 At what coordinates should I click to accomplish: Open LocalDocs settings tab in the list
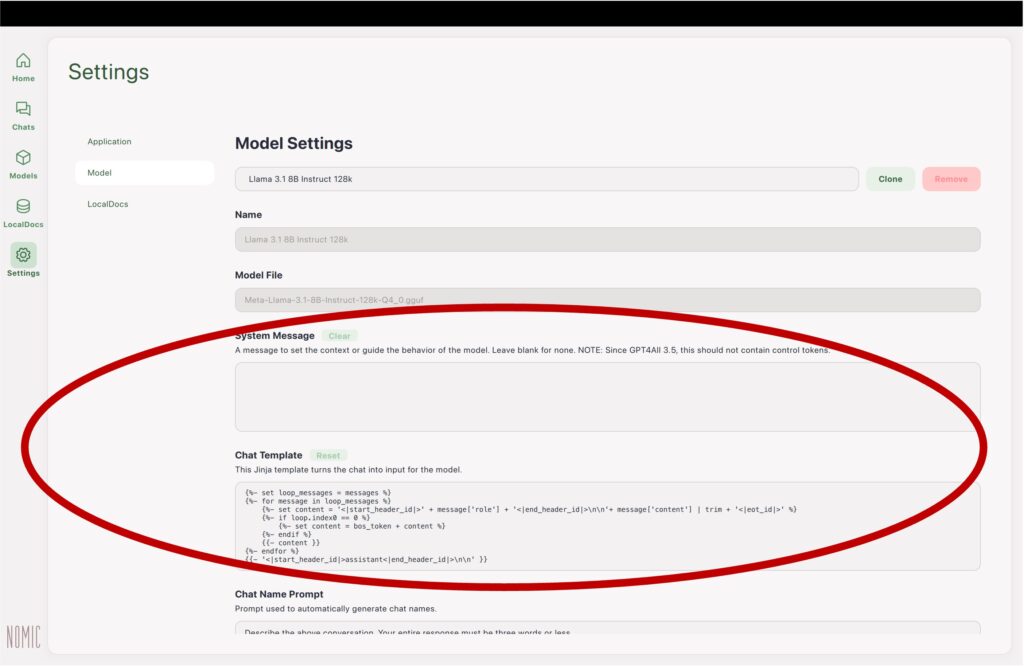coord(108,204)
